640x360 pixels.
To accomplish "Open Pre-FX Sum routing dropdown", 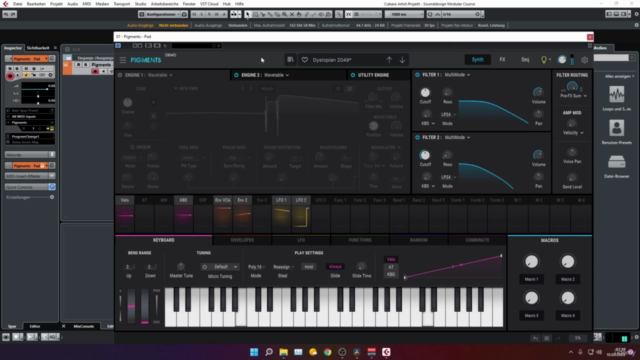I will (573, 96).
